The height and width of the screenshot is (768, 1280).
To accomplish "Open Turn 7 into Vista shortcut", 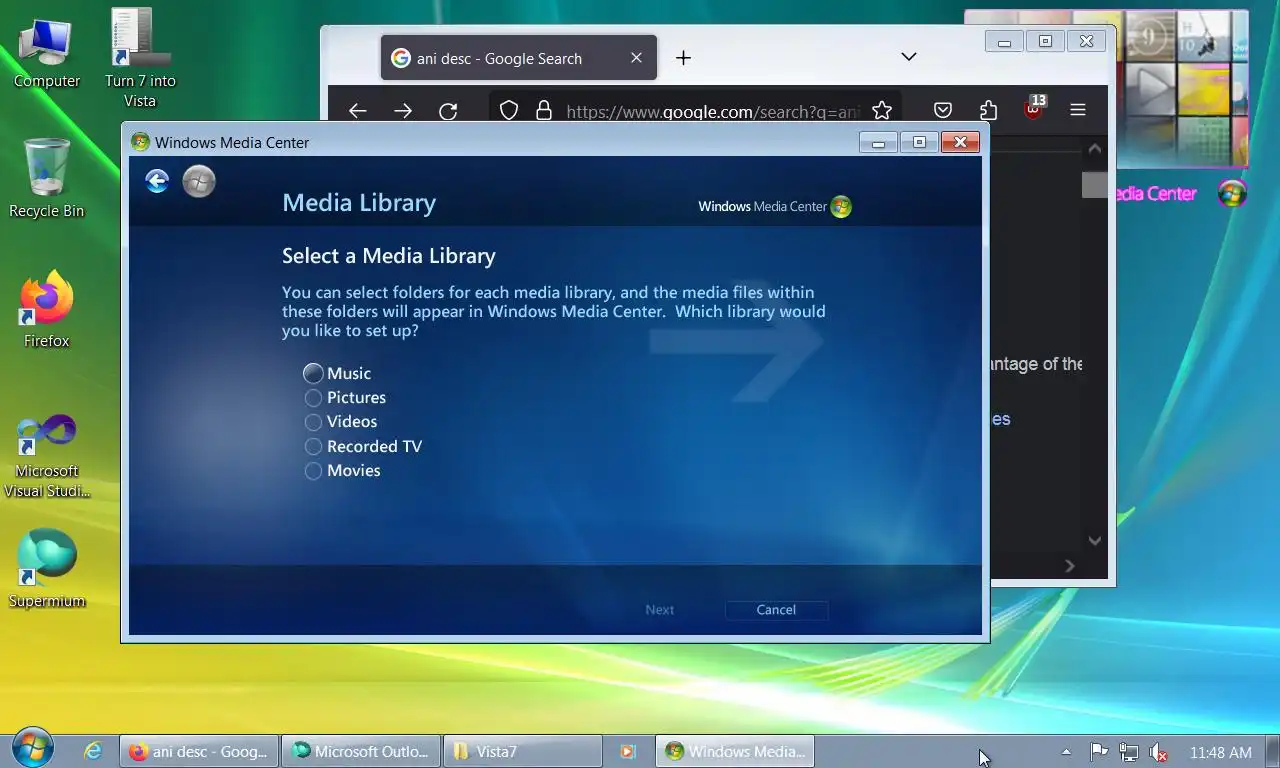I will tap(140, 58).
